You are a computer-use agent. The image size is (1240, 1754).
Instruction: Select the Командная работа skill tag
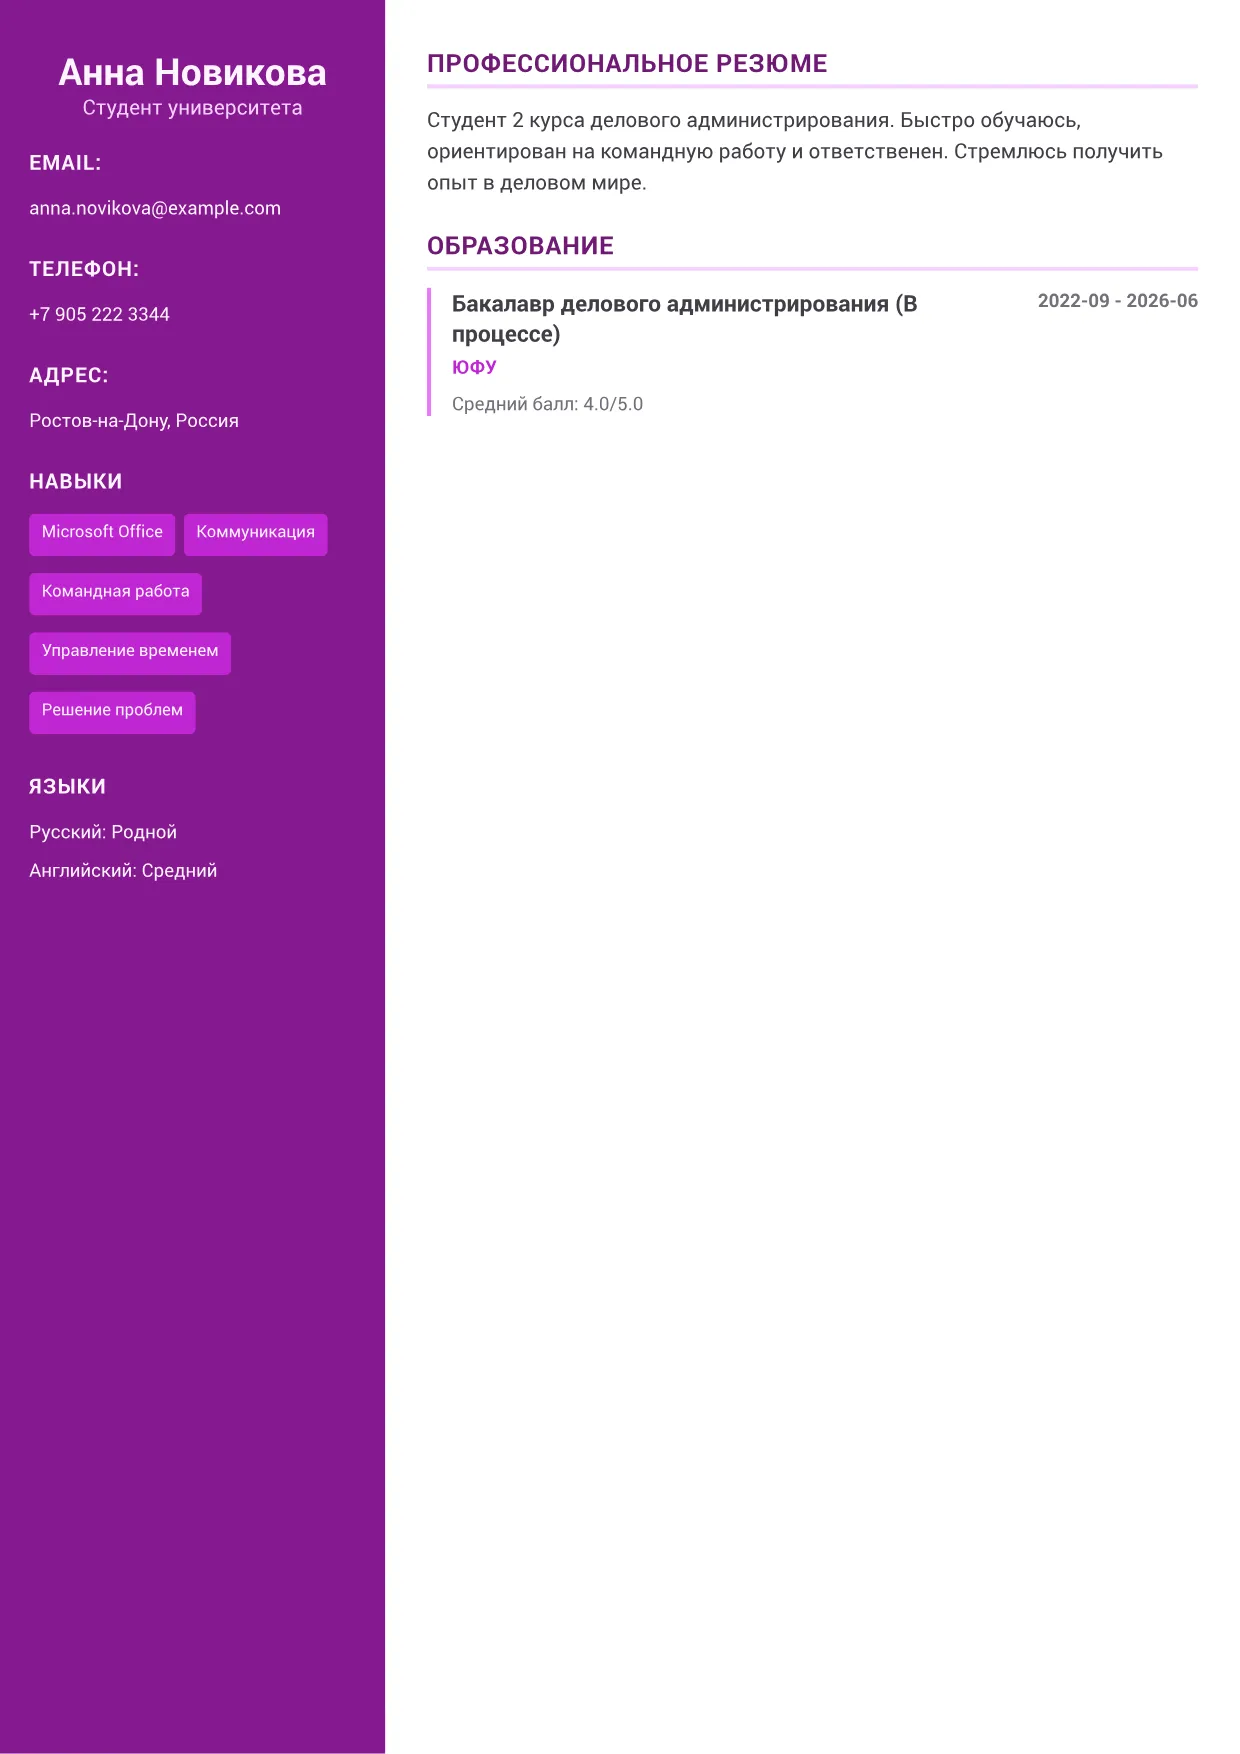point(115,592)
